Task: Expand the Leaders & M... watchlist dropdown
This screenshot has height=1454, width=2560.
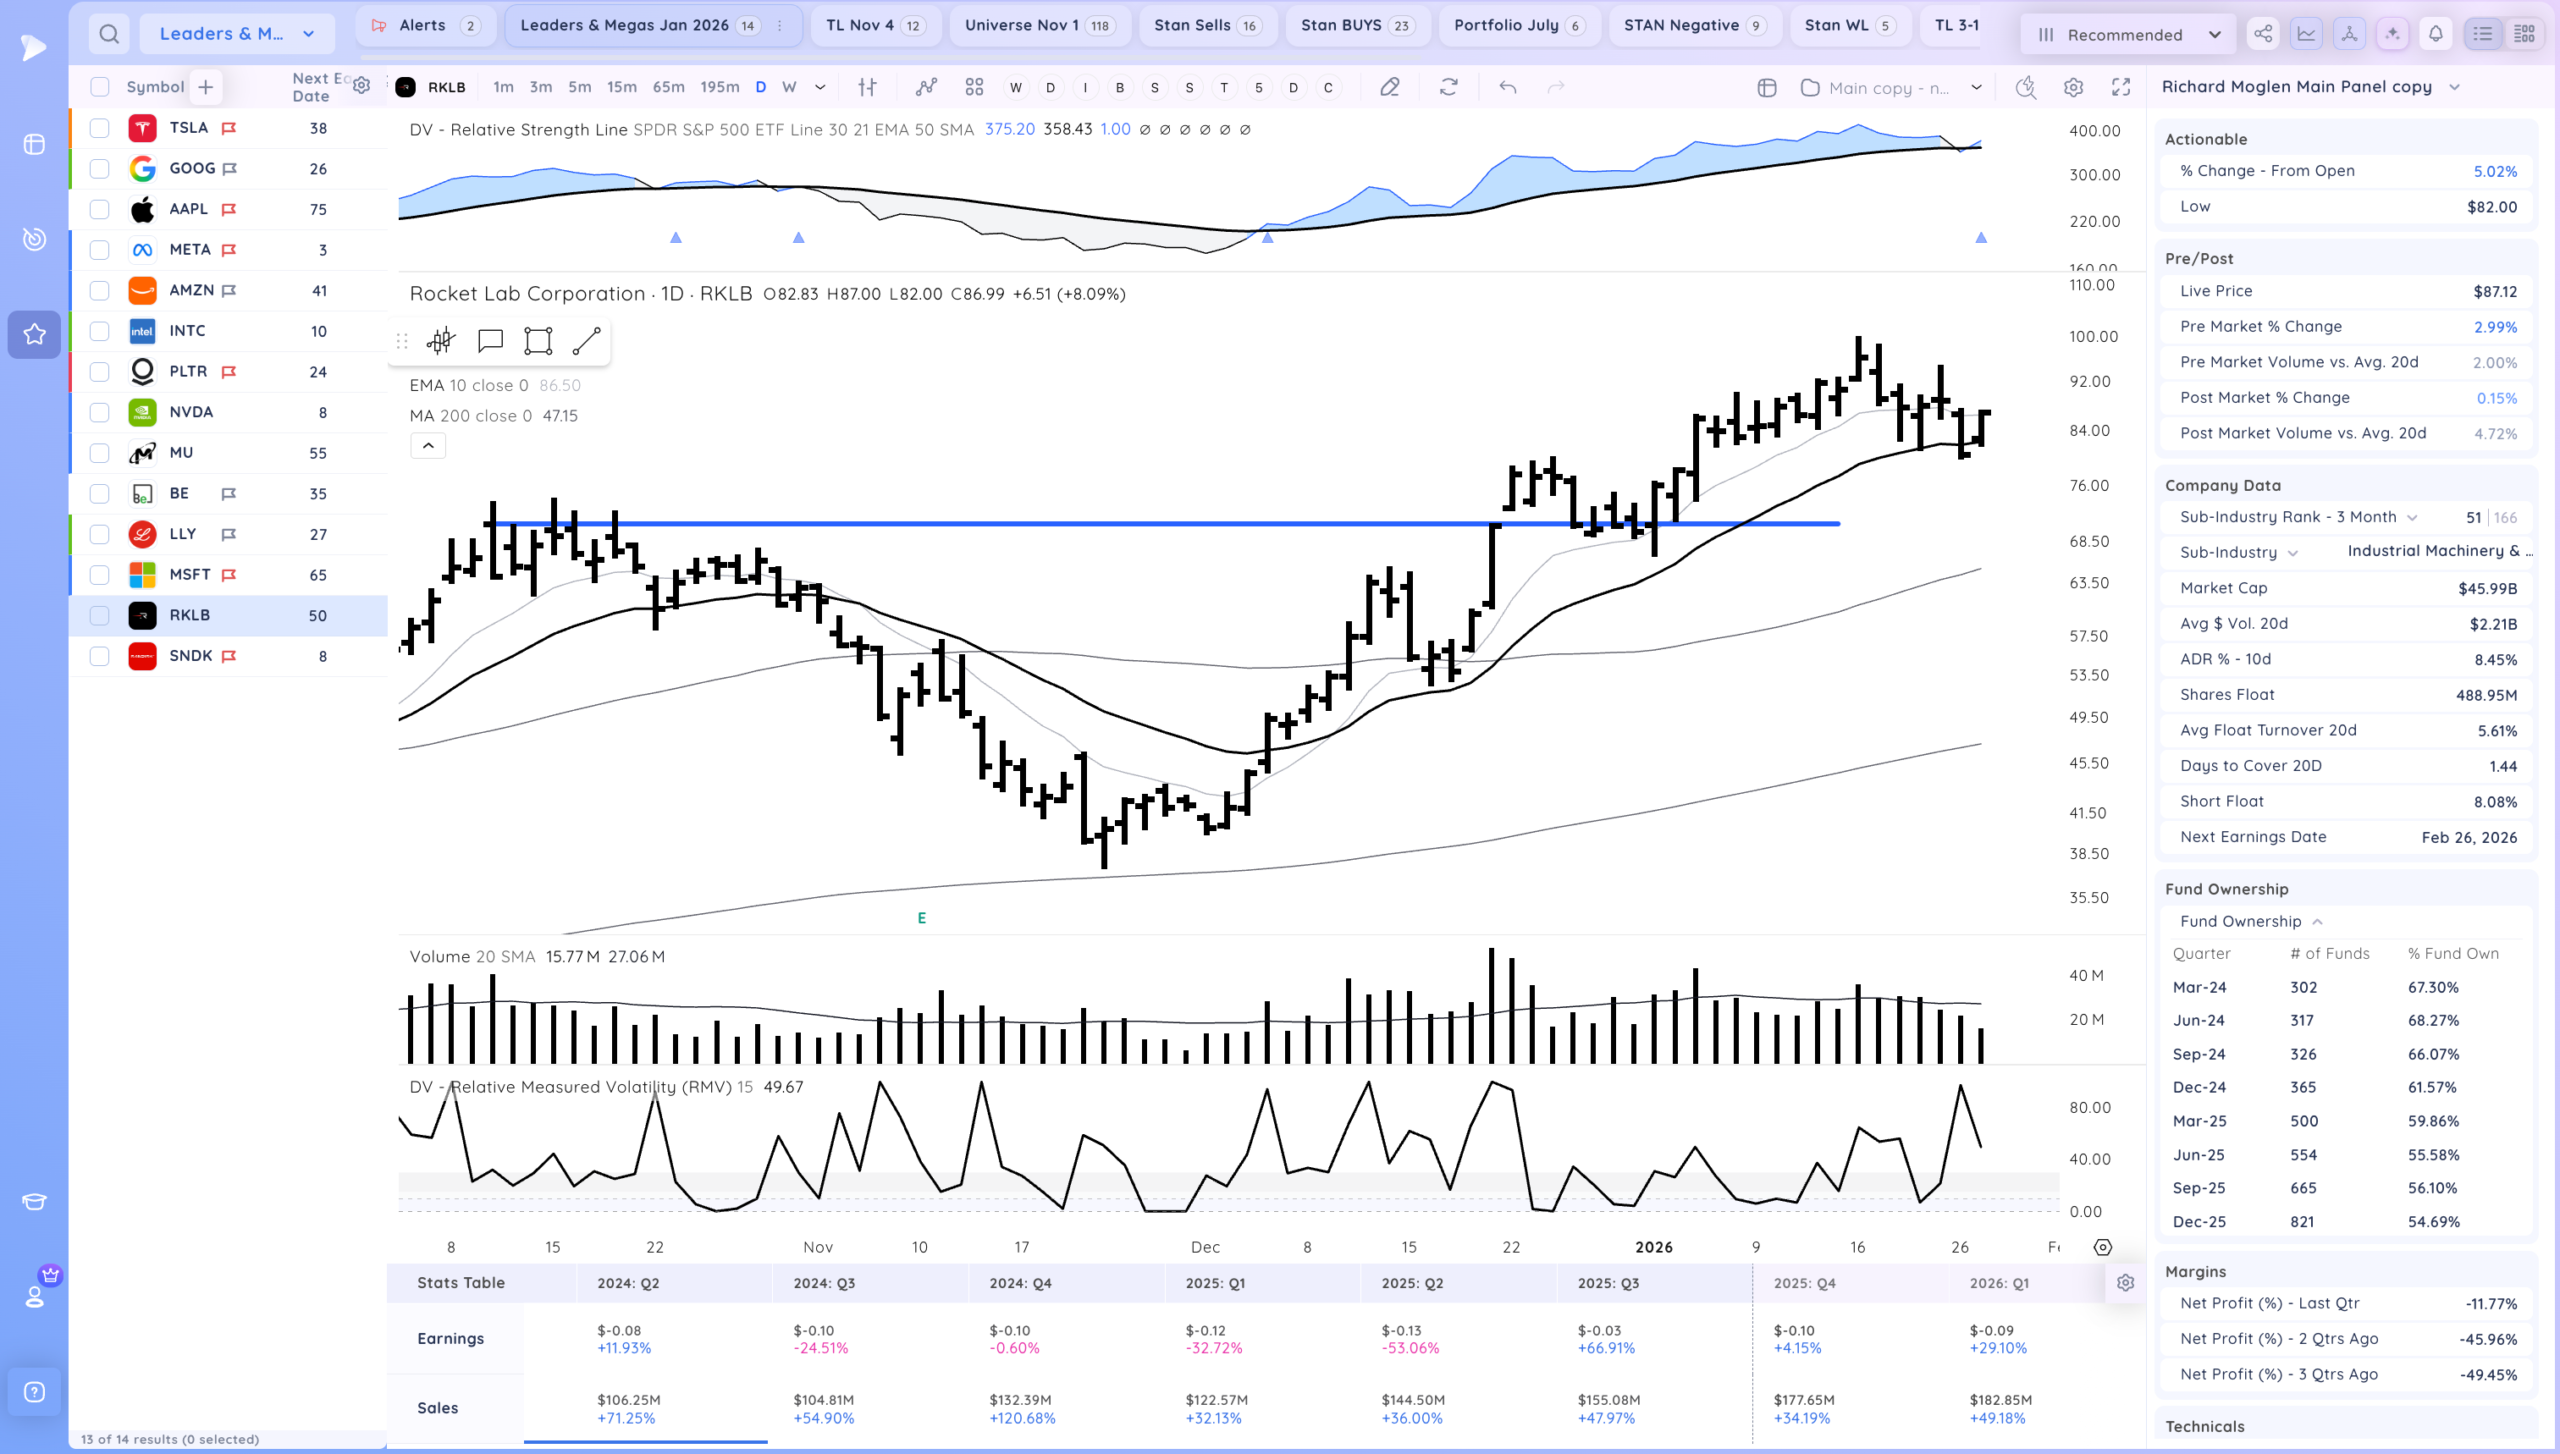Action: tap(237, 34)
